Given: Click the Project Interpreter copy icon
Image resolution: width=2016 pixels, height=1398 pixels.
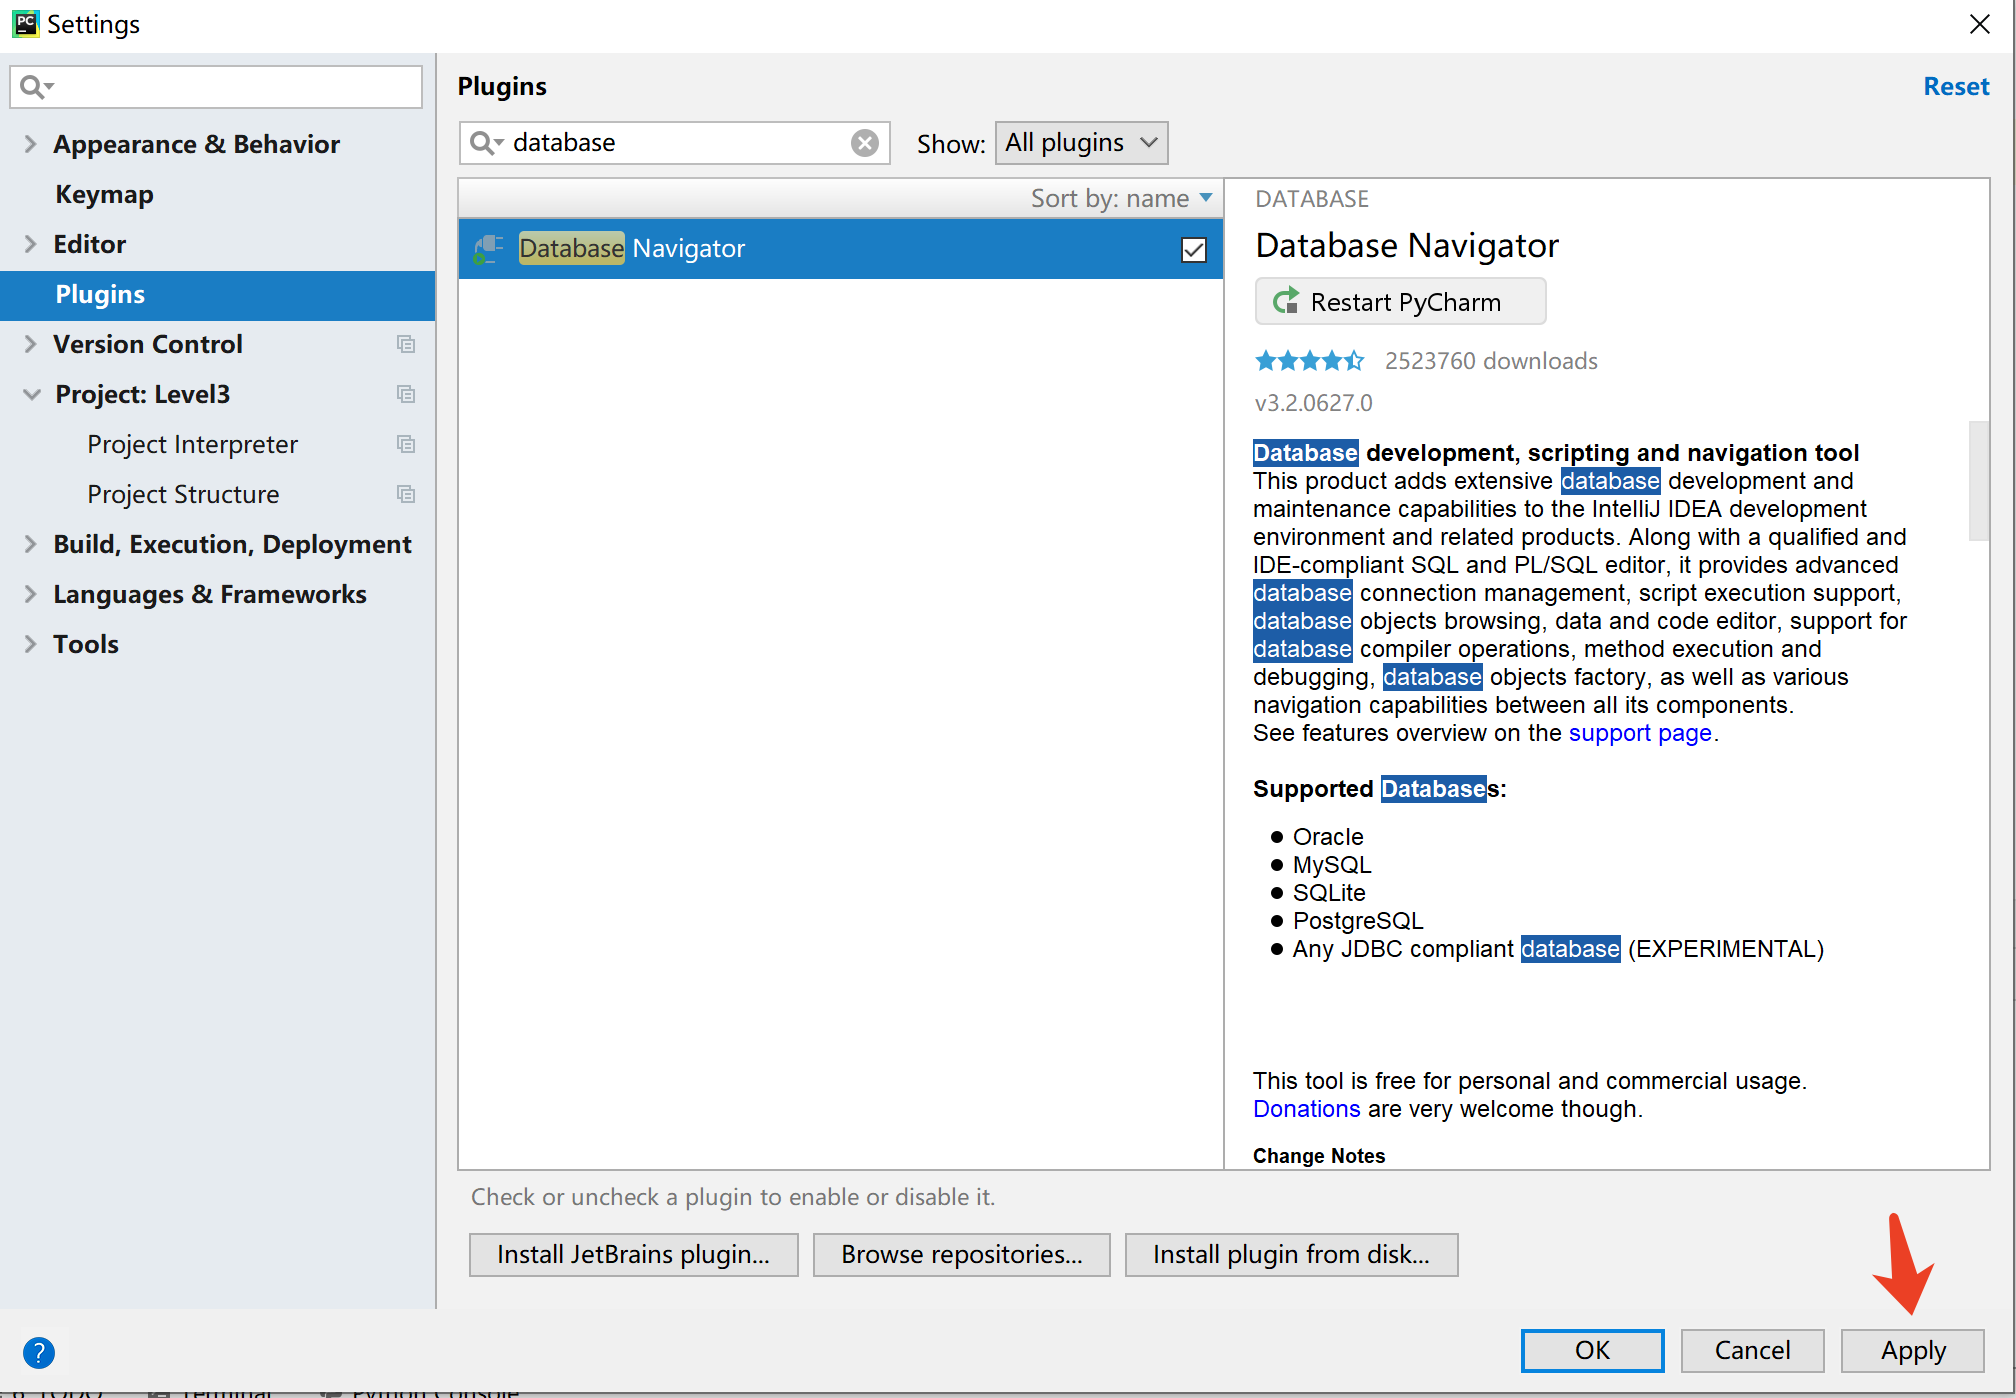Looking at the screenshot, I should tap(405, 444).
